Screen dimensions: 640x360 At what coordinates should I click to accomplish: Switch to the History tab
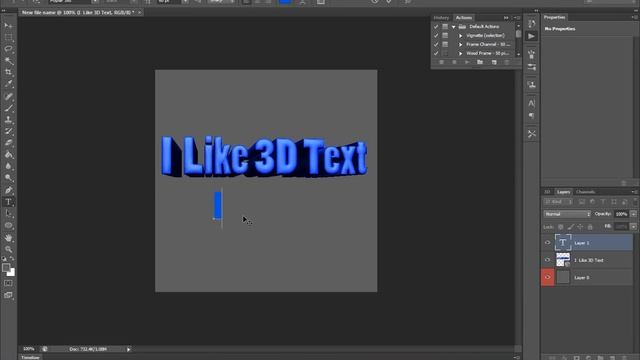(441, 18)
